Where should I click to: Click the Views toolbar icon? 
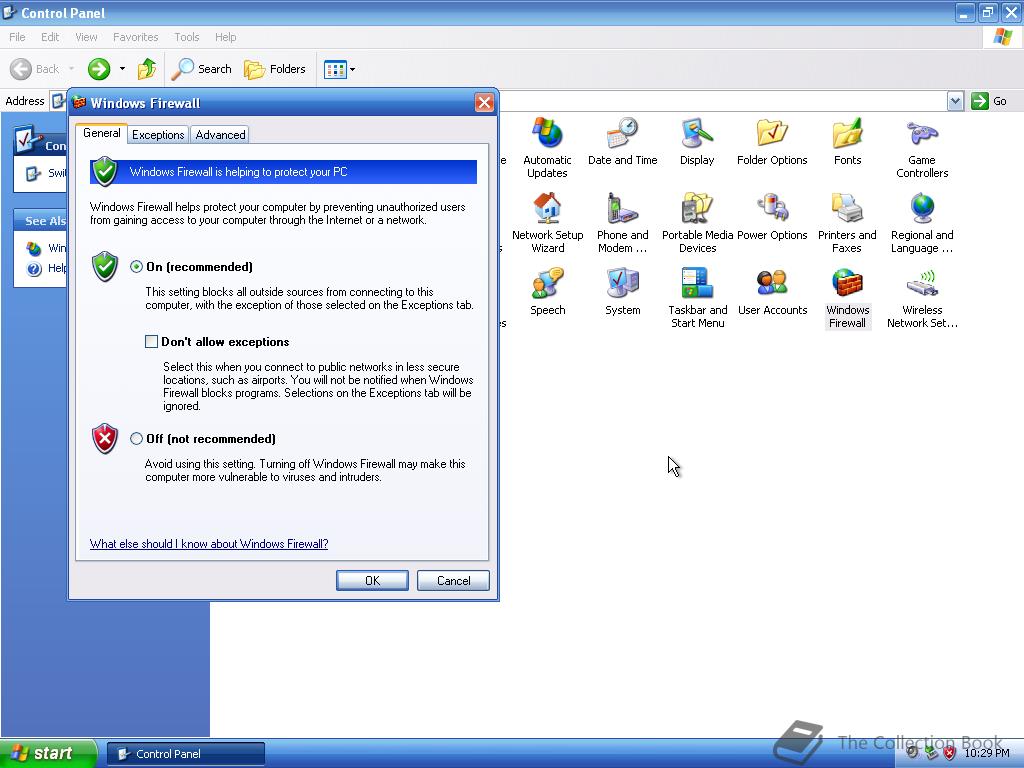(x=335, y=69)
